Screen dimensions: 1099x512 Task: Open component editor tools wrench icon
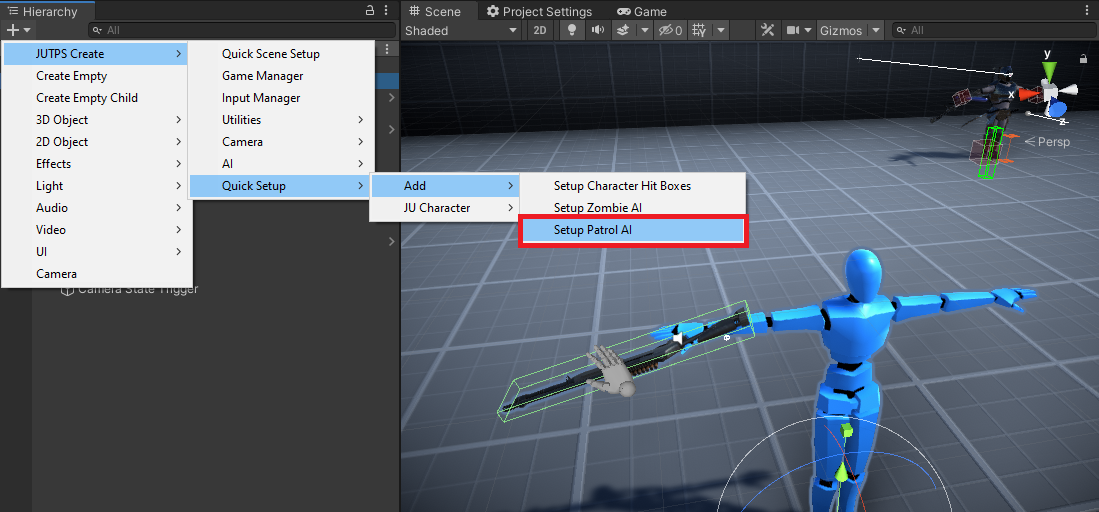tap(767, 30)
